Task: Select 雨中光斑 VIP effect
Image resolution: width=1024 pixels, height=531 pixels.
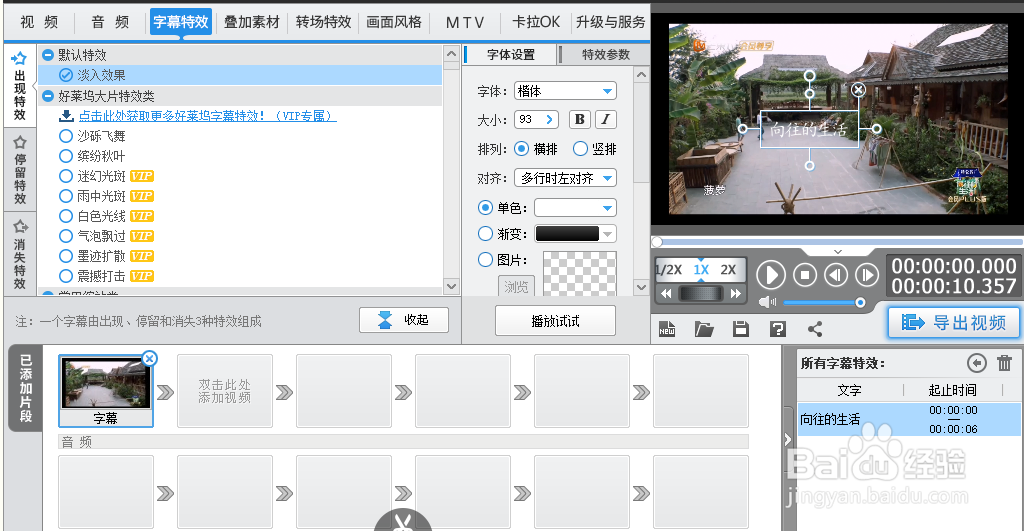Action: point(106,196)
